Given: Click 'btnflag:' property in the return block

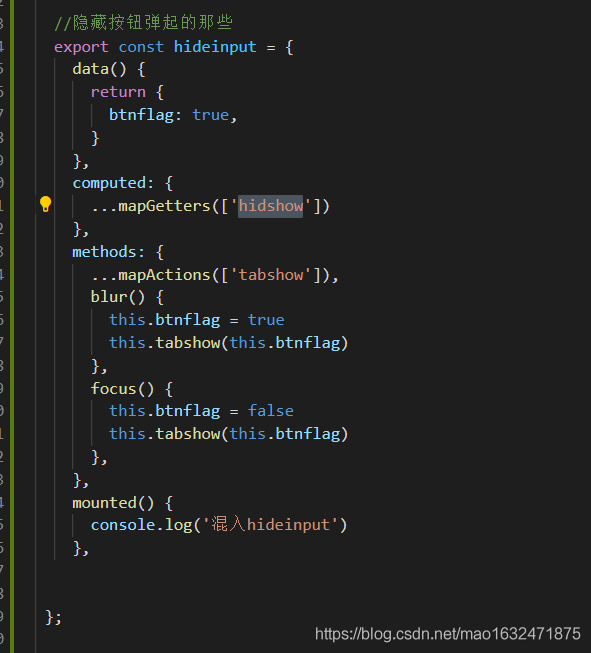Looking at the screenshot, I should pos(145,115).
